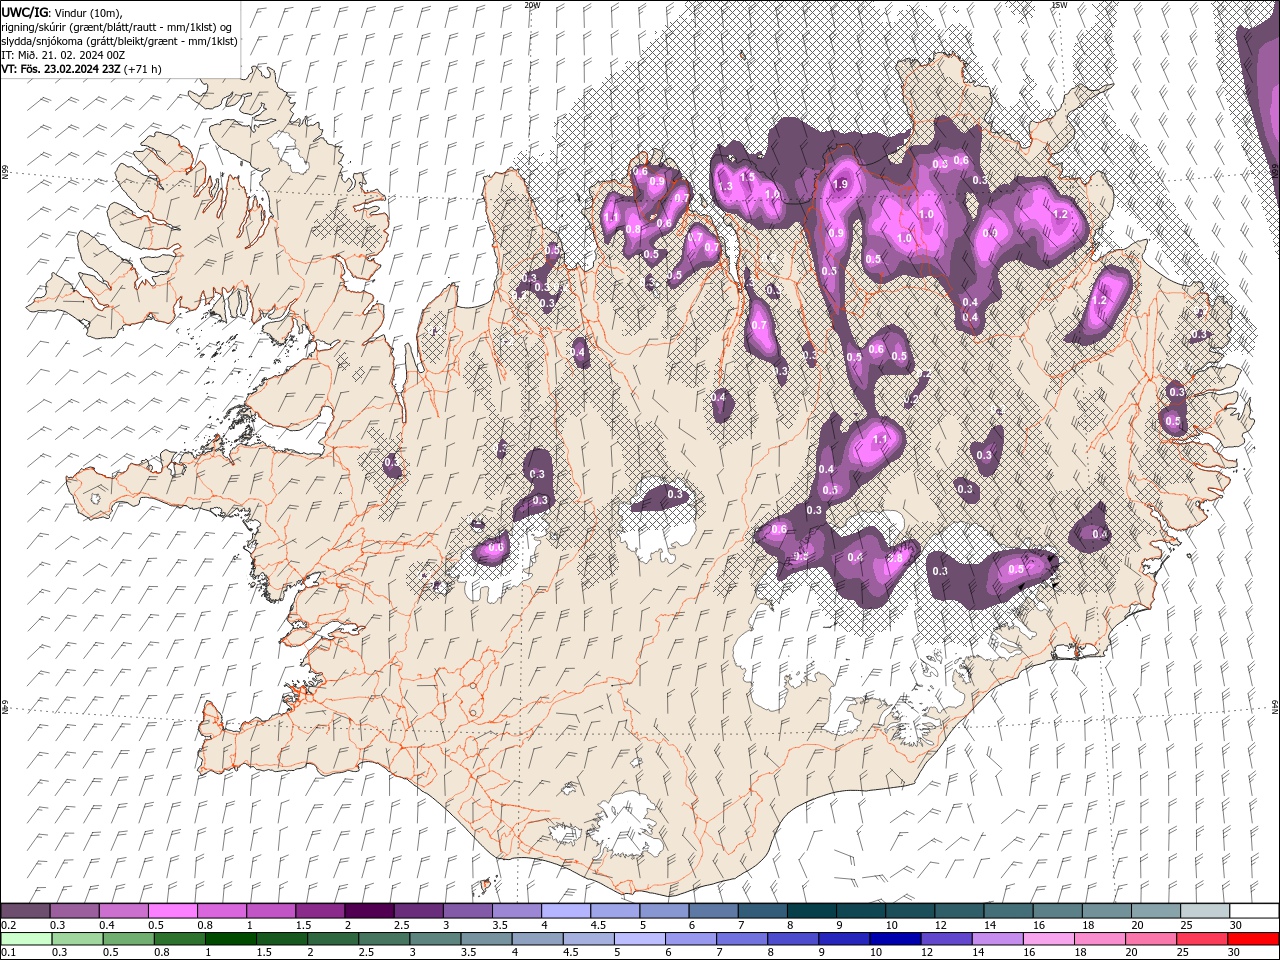Click the "16" label in upper legend row
Screen dimensions: 1280x960
pos(1039,925)
